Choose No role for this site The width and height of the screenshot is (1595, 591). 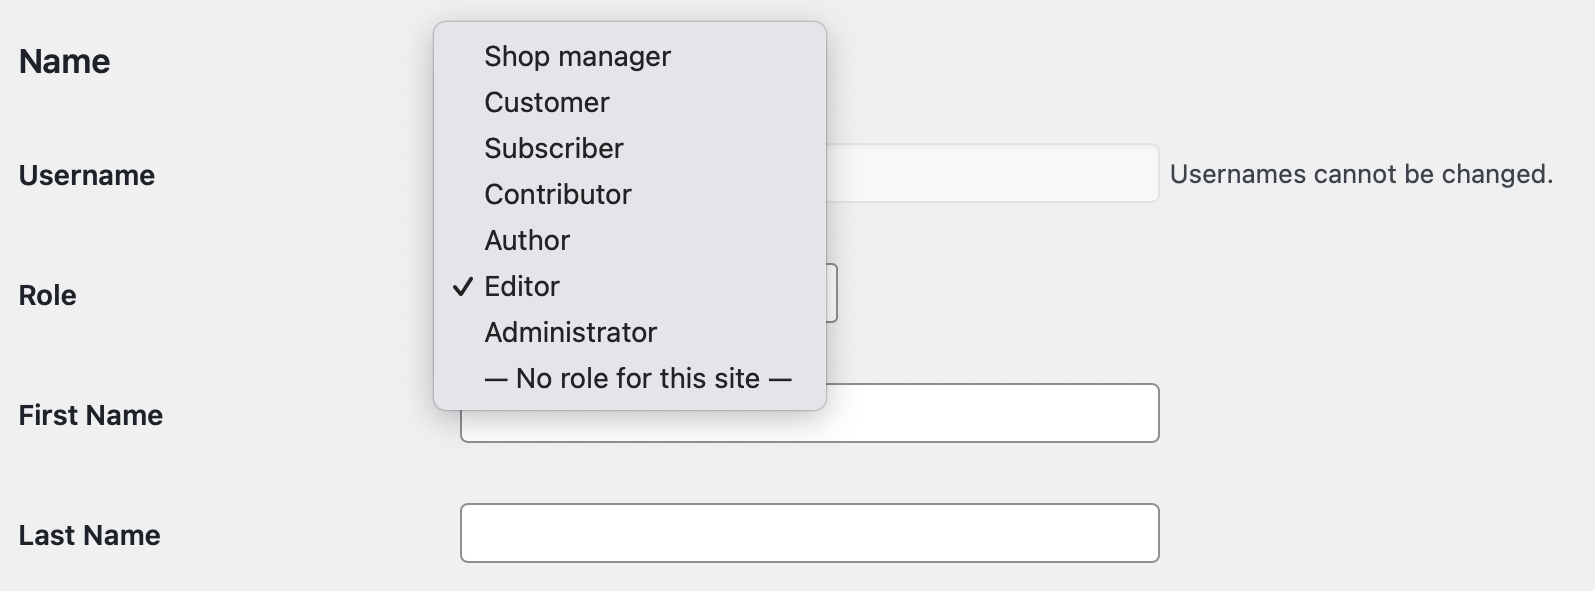[x=637, y=378]
